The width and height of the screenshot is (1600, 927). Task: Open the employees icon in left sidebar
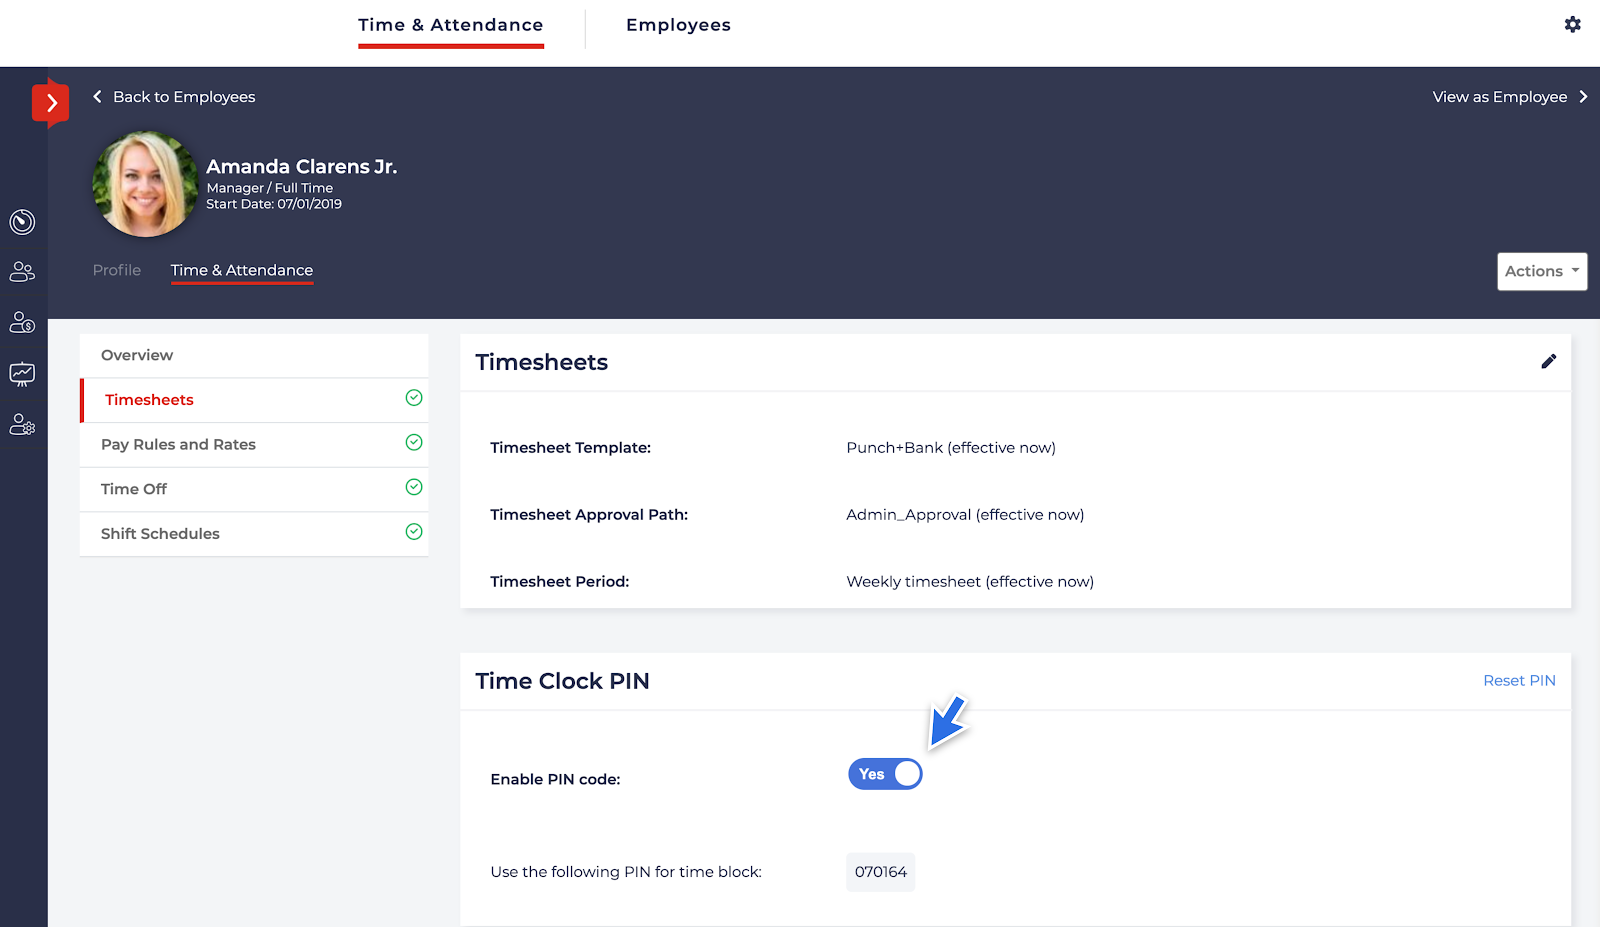pos(23,272)
